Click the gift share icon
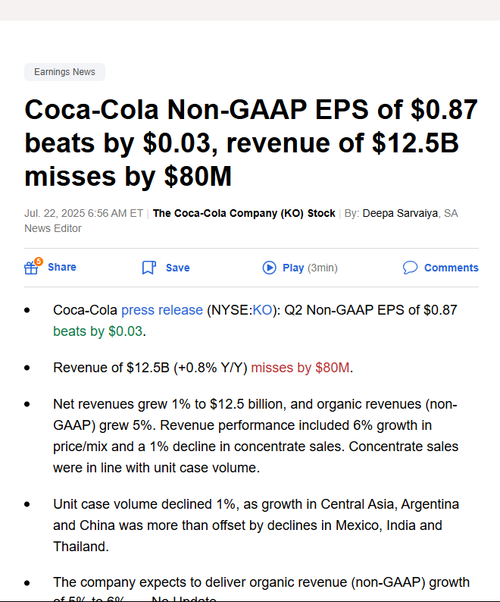The height and width of the screenshot is (602, 500). tap(31, 268)
